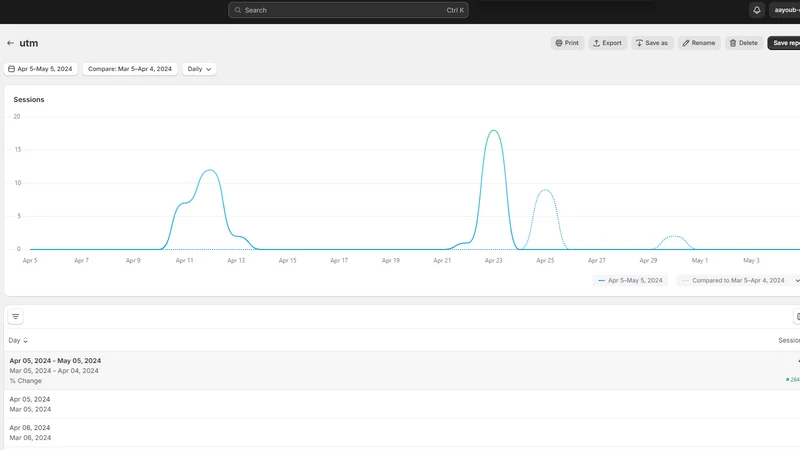The height and width of the screenshot is (450, 800).
Task: Click the Apr 12 peak on the chart
Action: coord(210,170)
